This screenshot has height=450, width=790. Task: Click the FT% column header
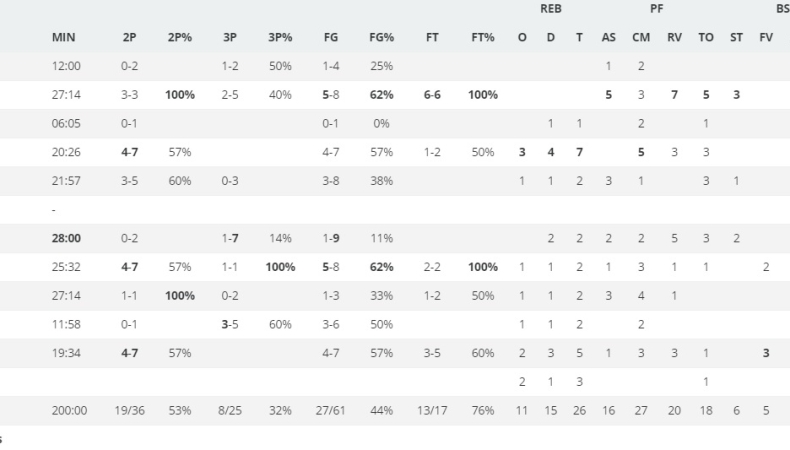click(481, 40)
